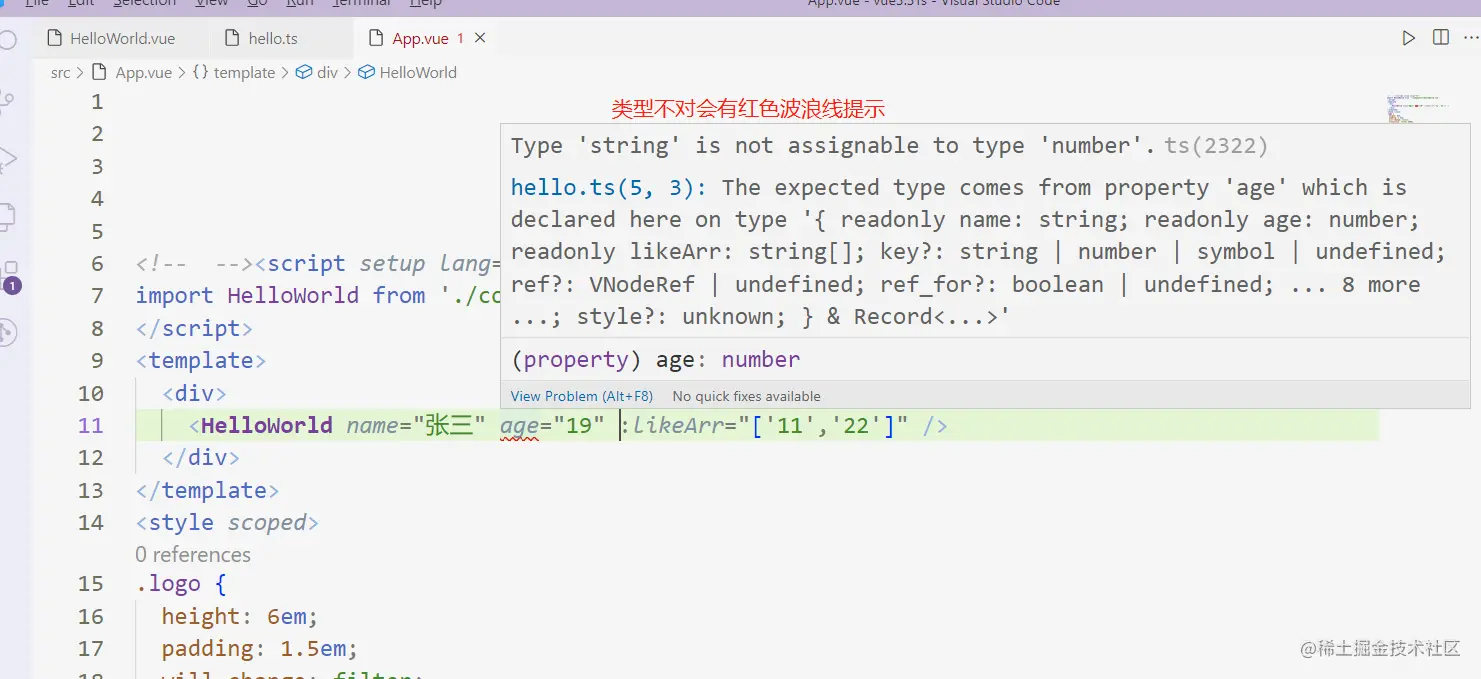Screen dimensions: 1481x679
Task: Close the App.vue tab
Action: (x=480, y=38)
